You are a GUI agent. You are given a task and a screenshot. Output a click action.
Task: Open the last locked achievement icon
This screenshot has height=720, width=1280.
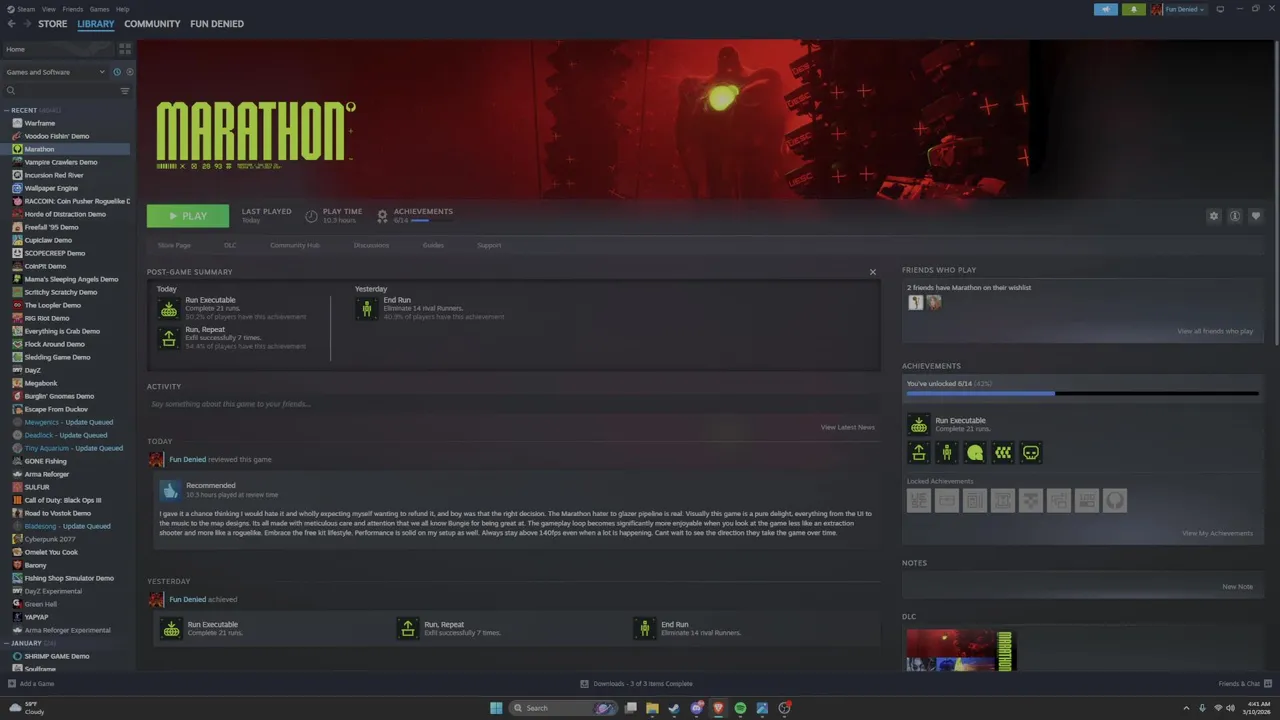coord(1115,501)
